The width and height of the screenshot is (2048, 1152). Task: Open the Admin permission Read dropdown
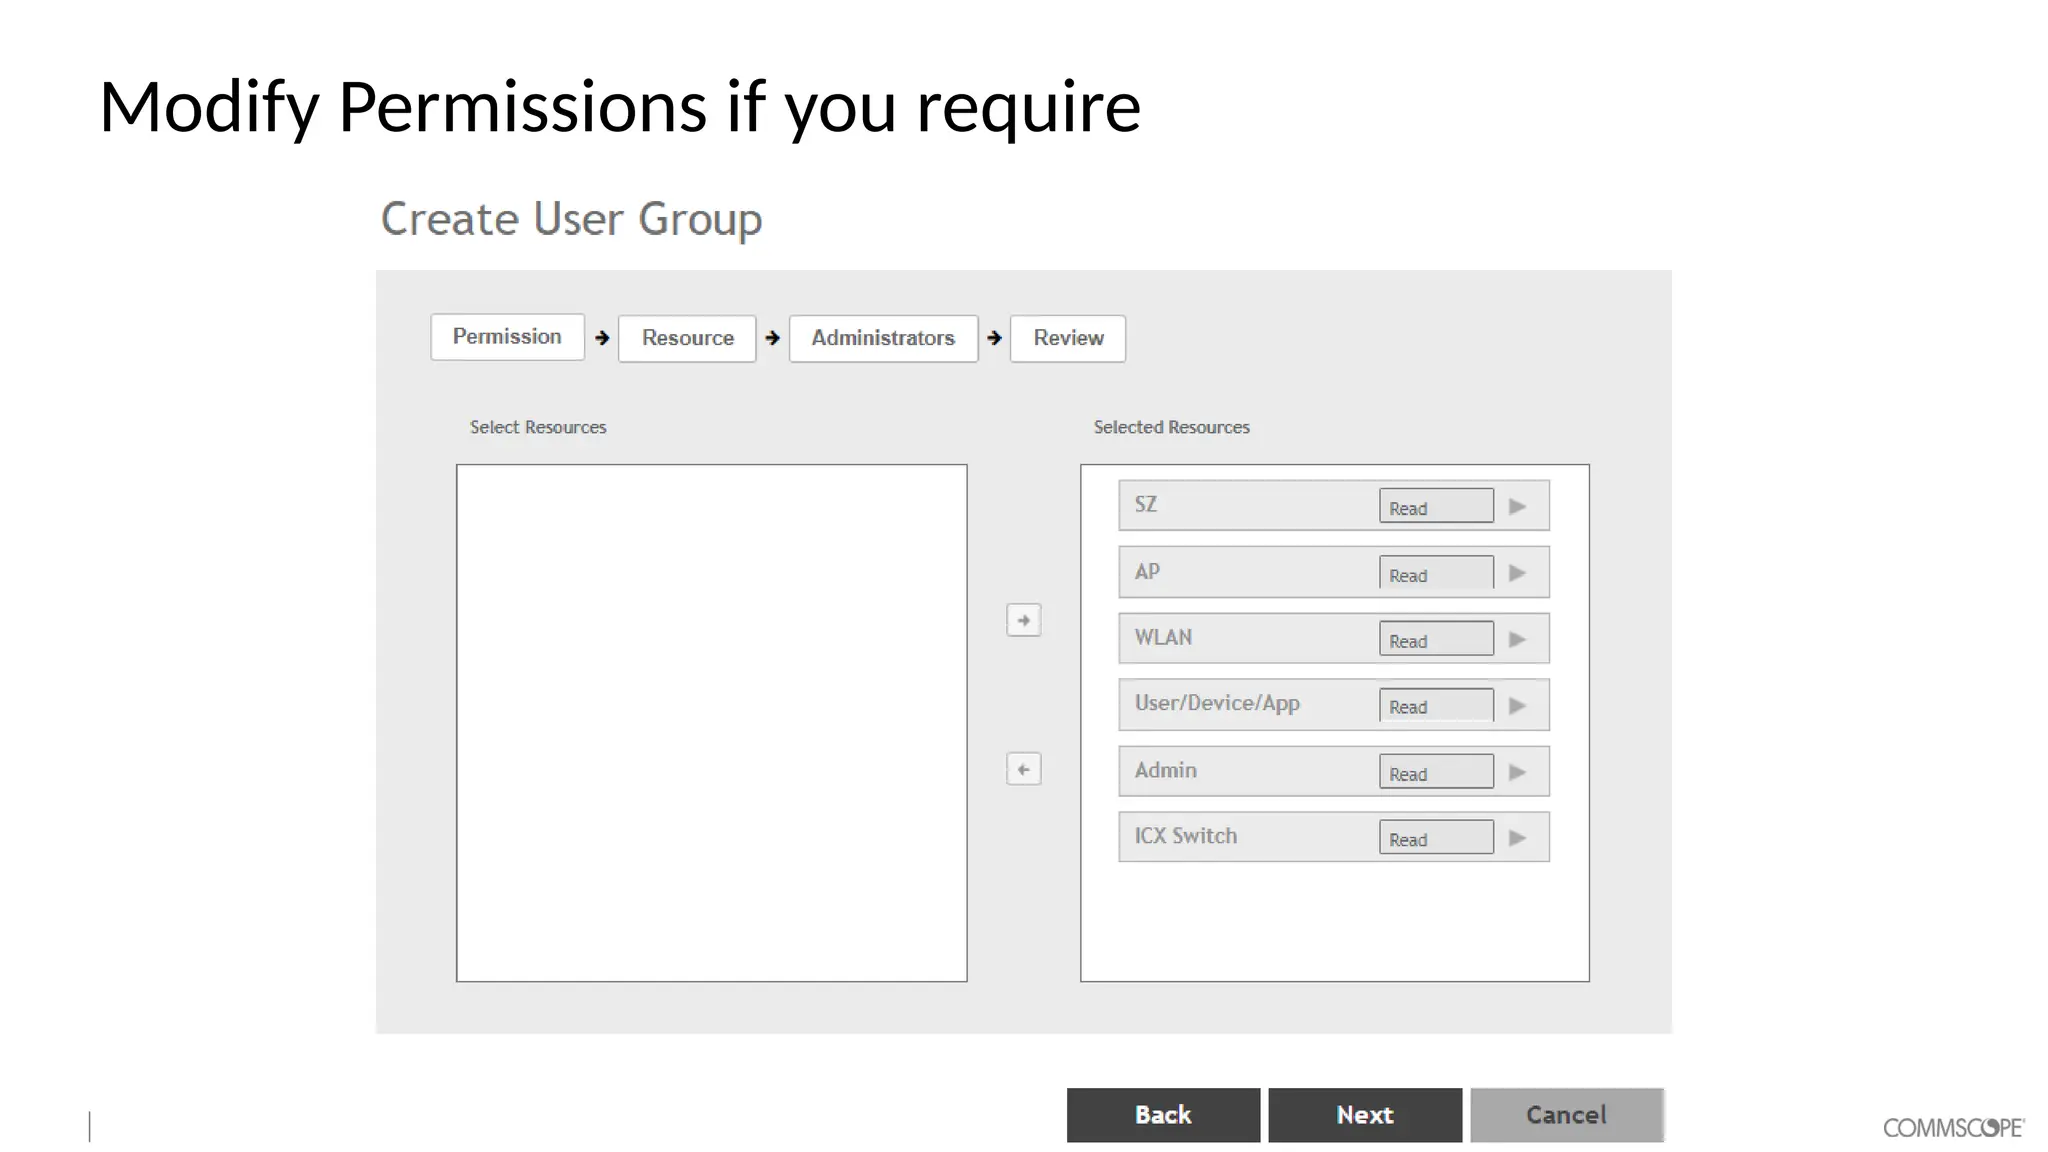pyautogui.click(x=1436, y=772)
